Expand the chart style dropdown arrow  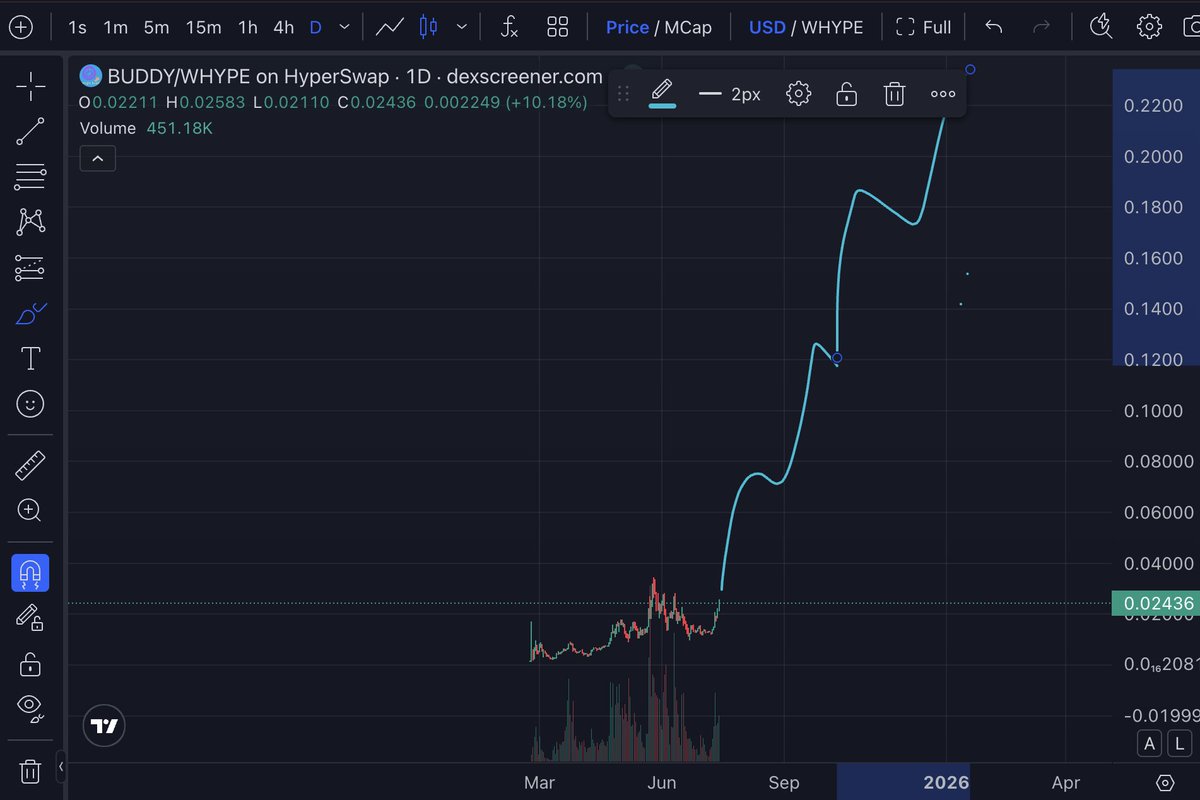462,27
